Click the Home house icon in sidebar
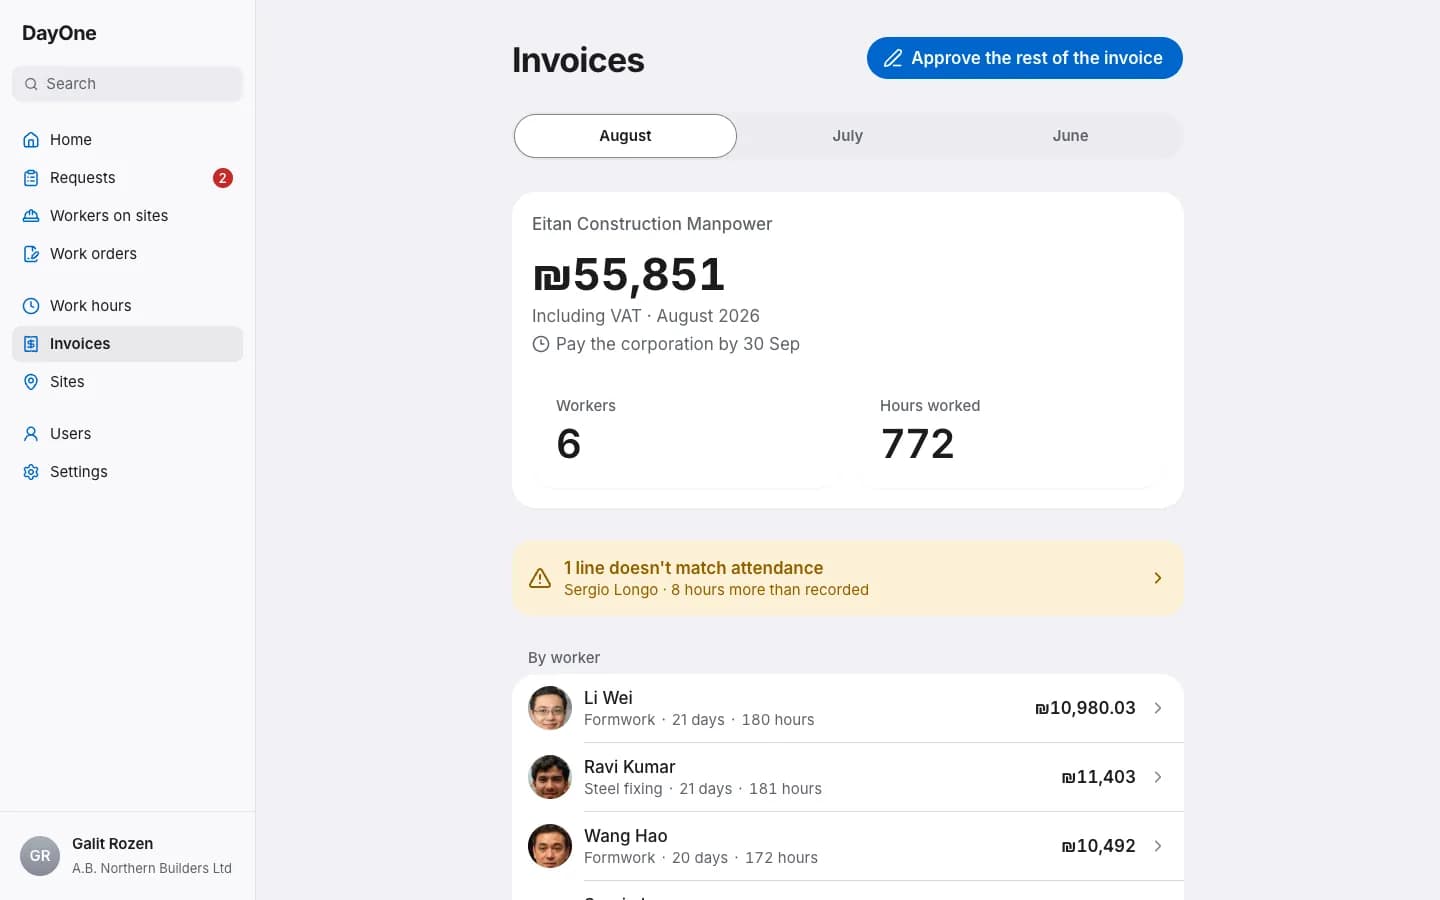Screen dimensions: 1440x900 (x=31, y=140)
